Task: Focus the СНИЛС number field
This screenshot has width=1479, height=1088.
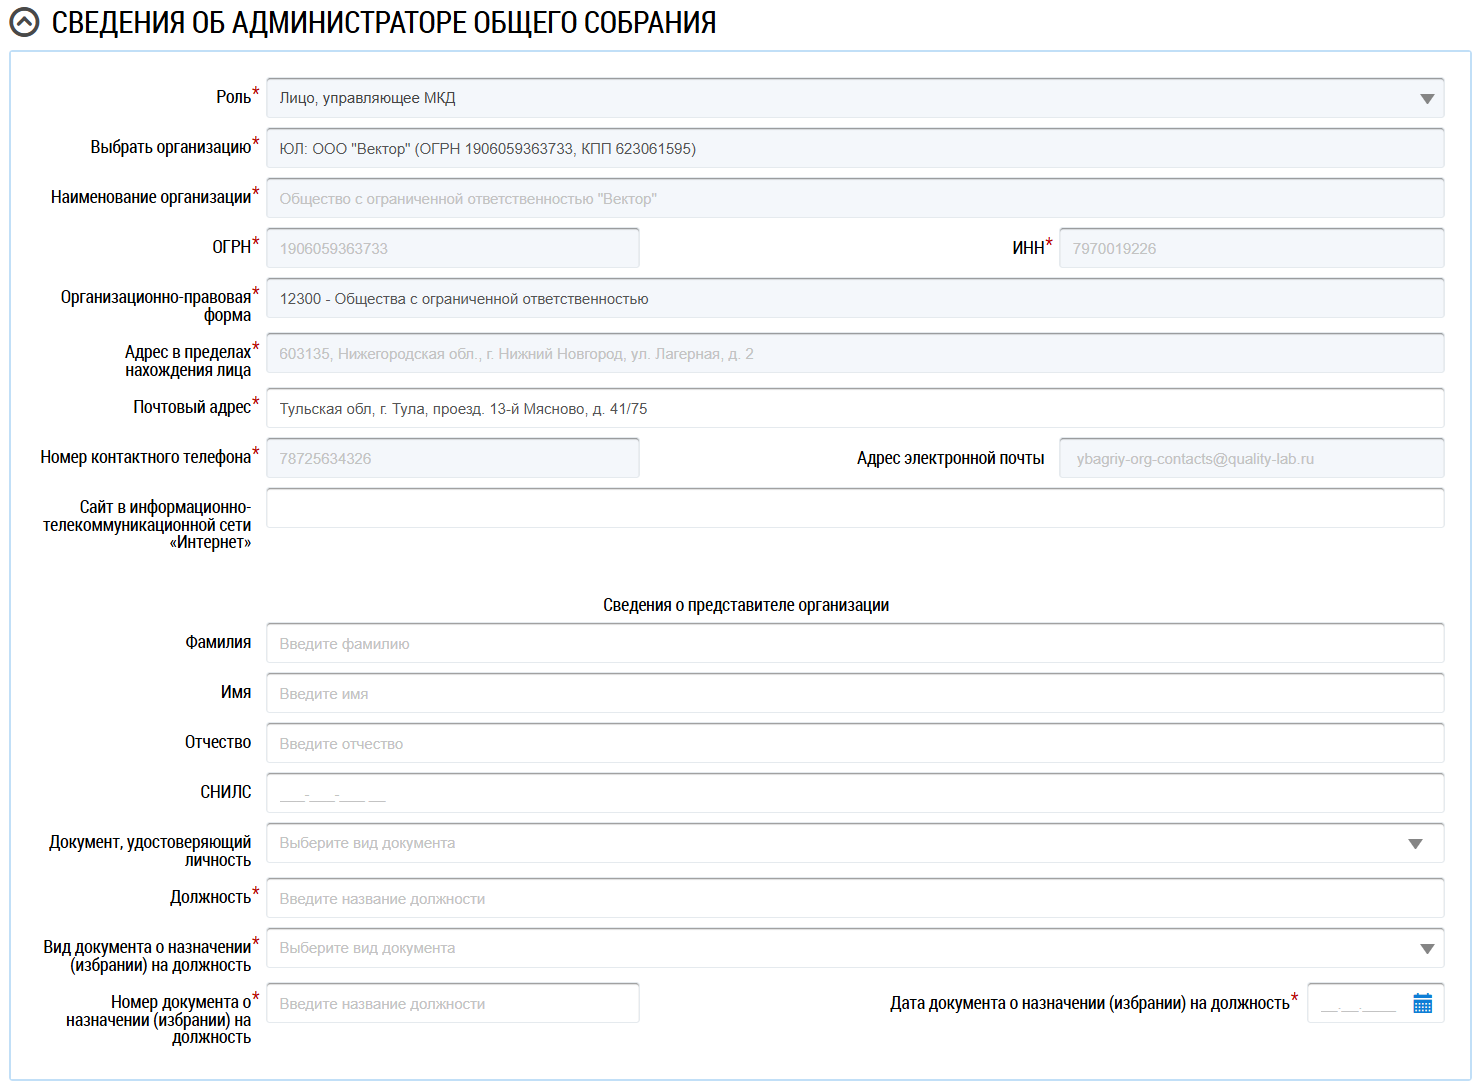Action: pos(854,793)
